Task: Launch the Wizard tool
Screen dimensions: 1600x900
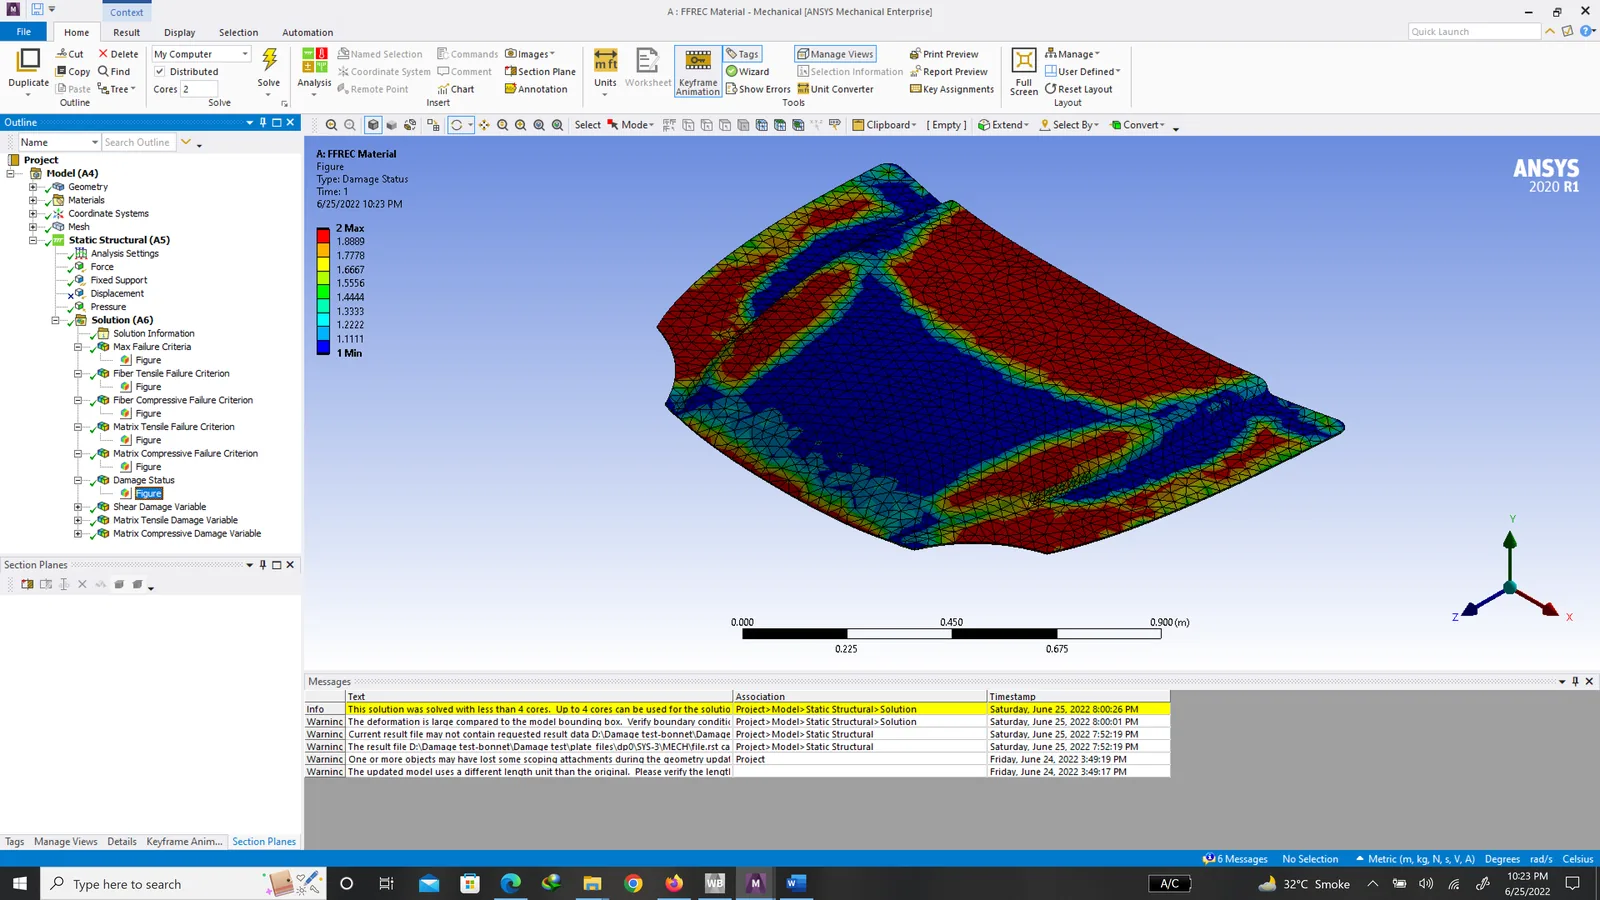Action: coord(747,71)
